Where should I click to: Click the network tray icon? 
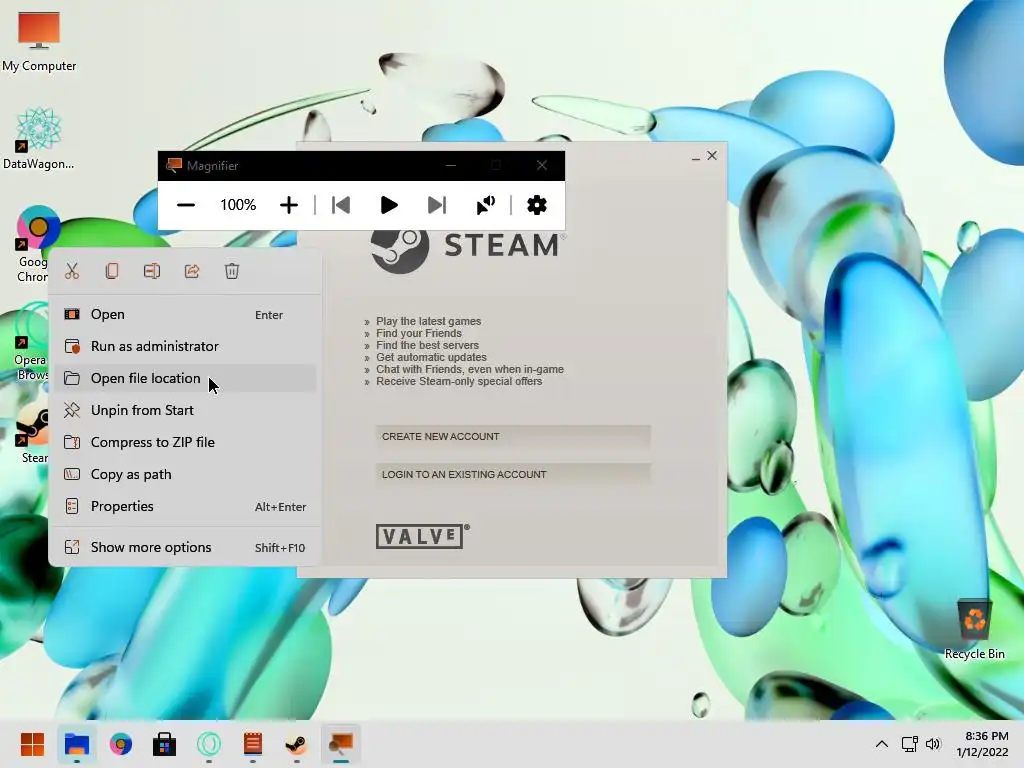click(910, 744)
